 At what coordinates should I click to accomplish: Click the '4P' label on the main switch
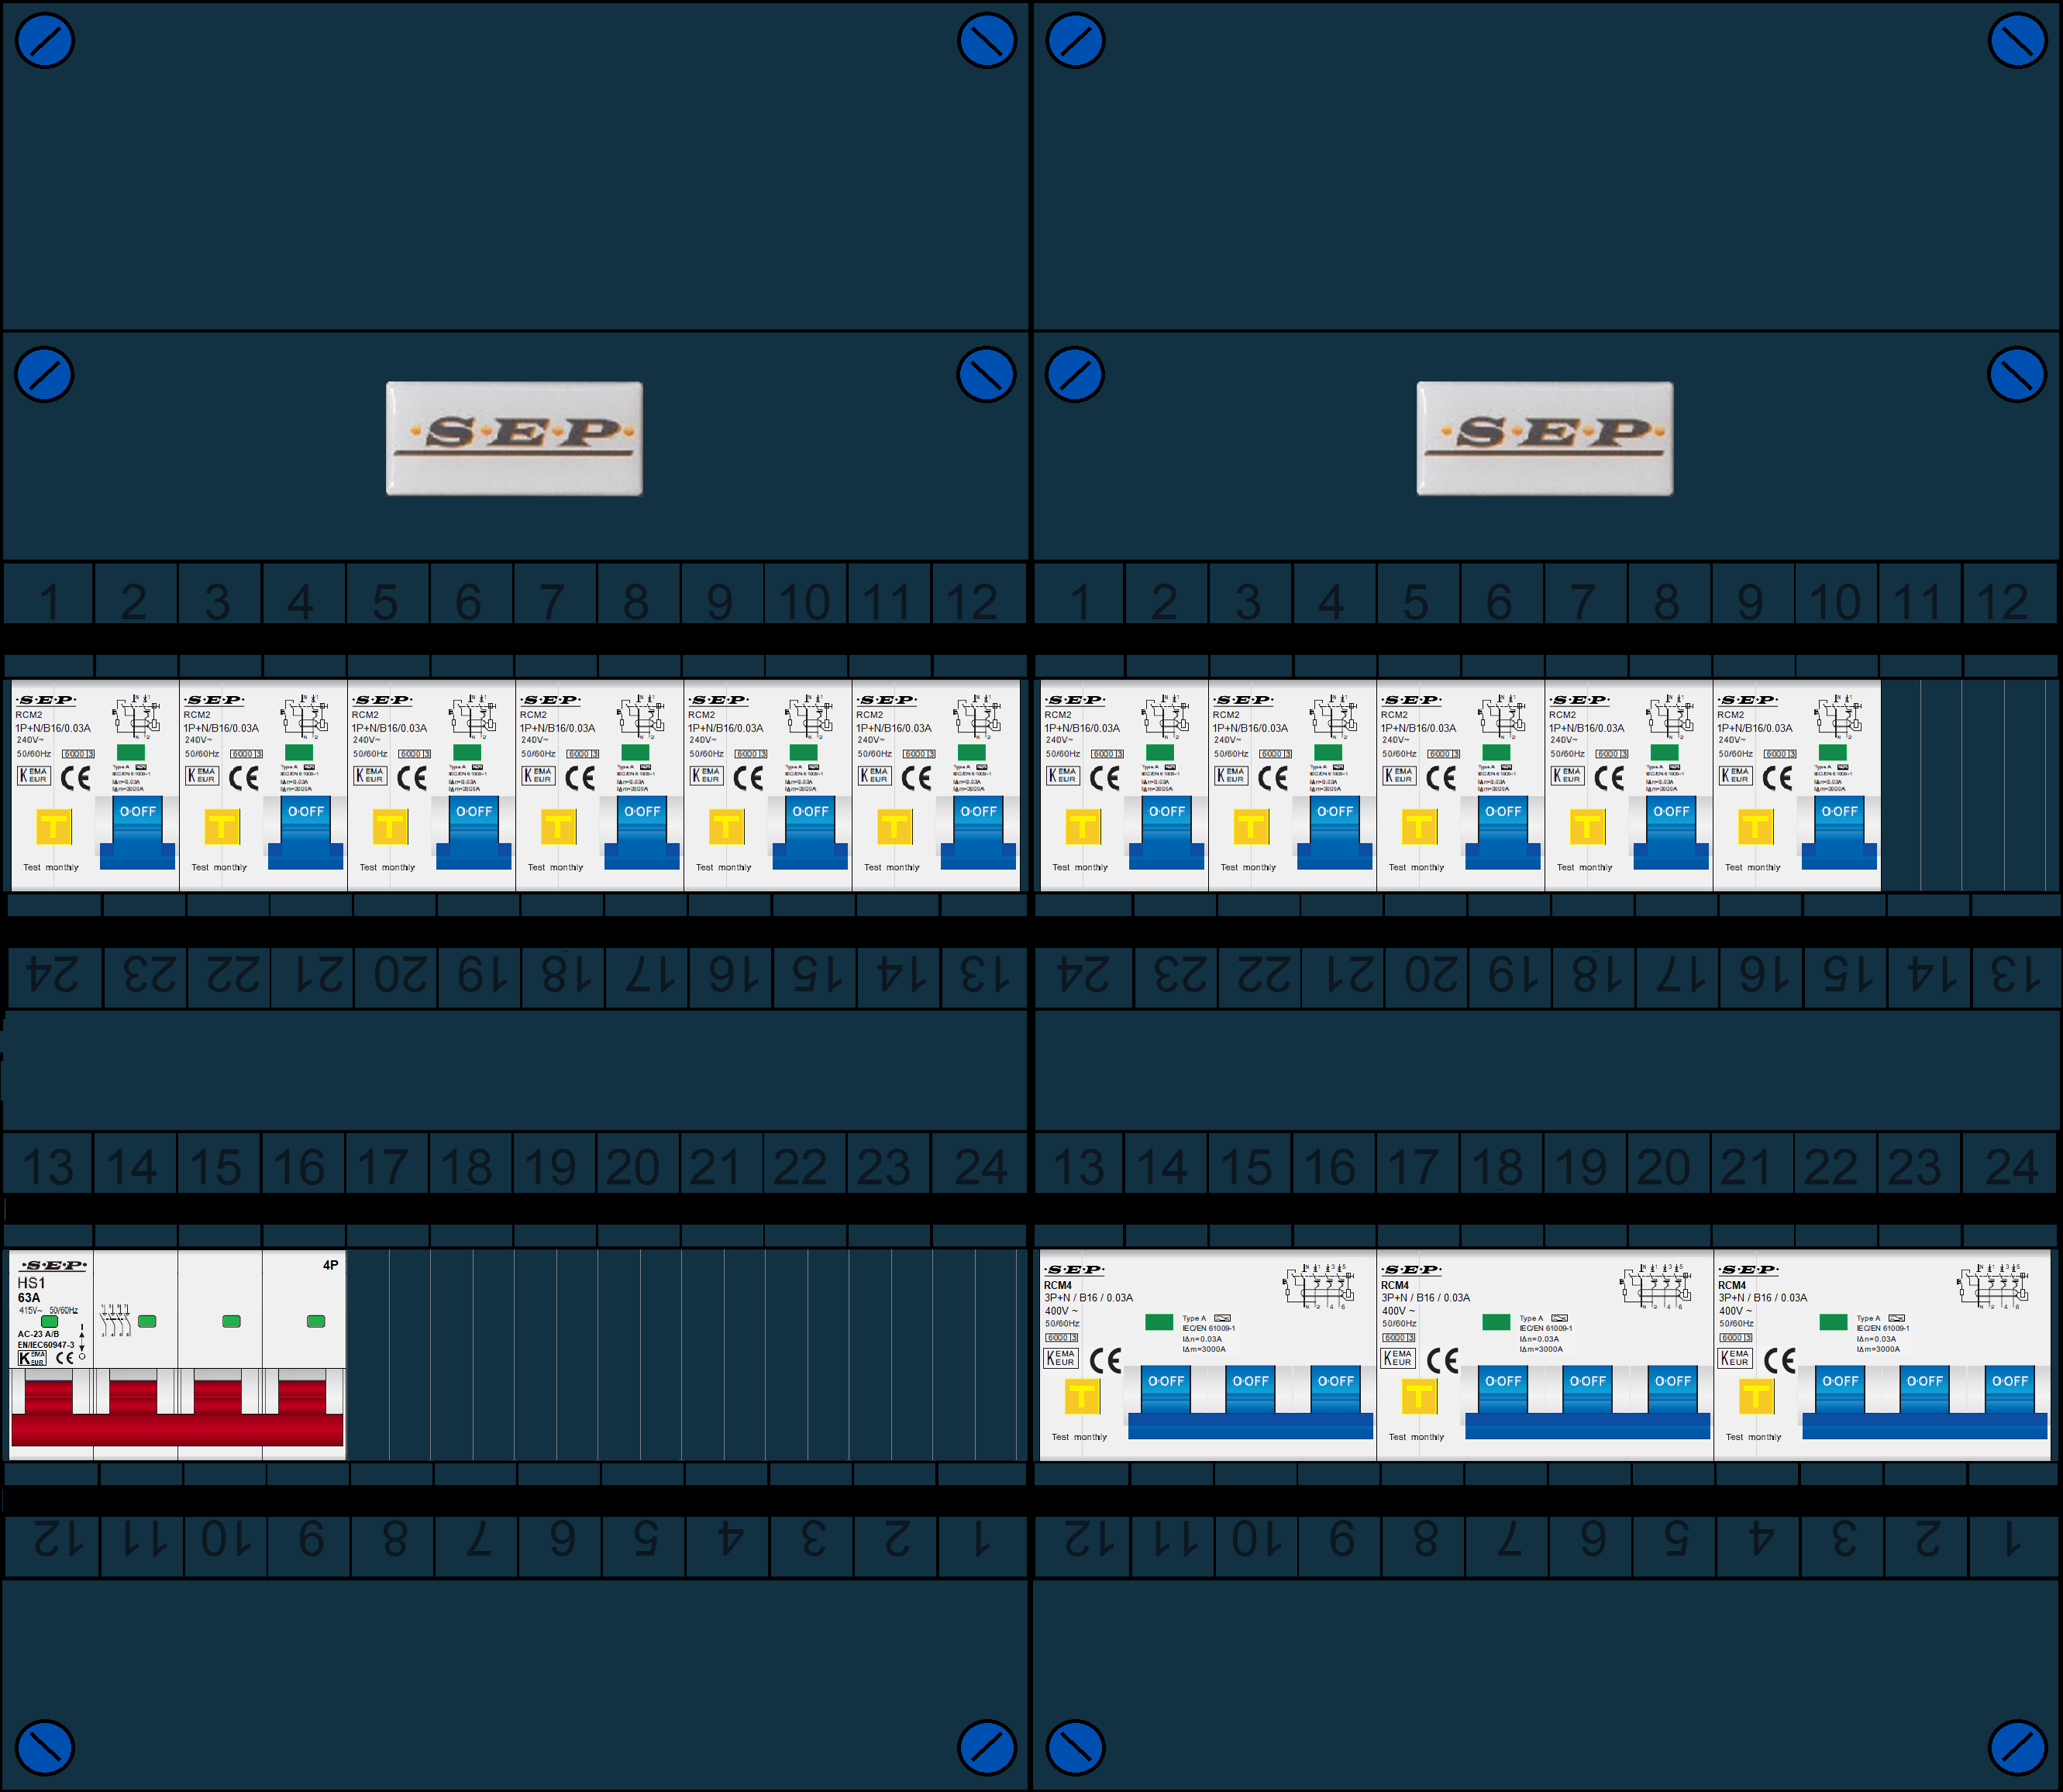pos(330,1265)
